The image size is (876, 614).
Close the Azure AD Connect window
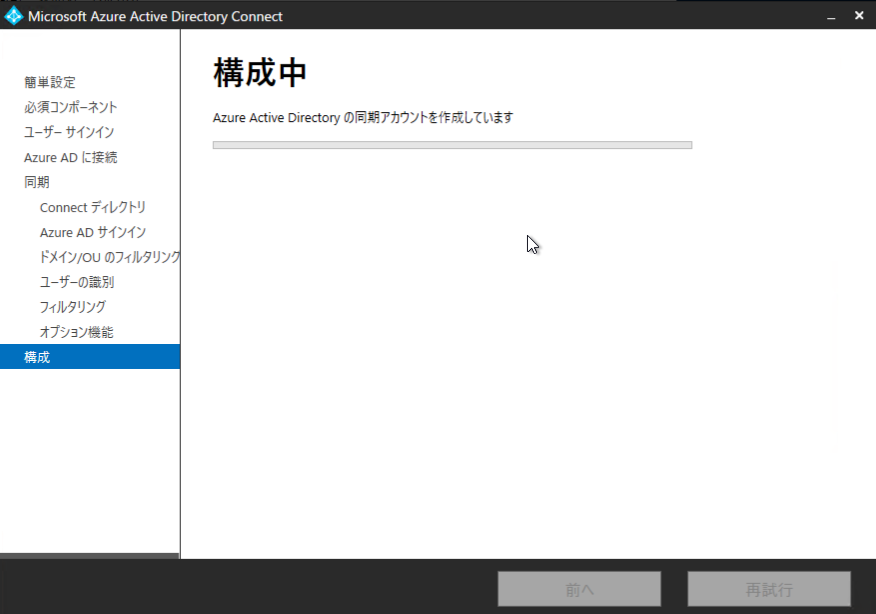(859, 16)
